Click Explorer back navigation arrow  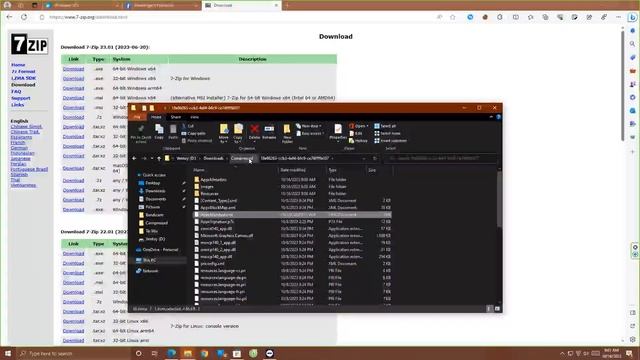tap(134, 158)
